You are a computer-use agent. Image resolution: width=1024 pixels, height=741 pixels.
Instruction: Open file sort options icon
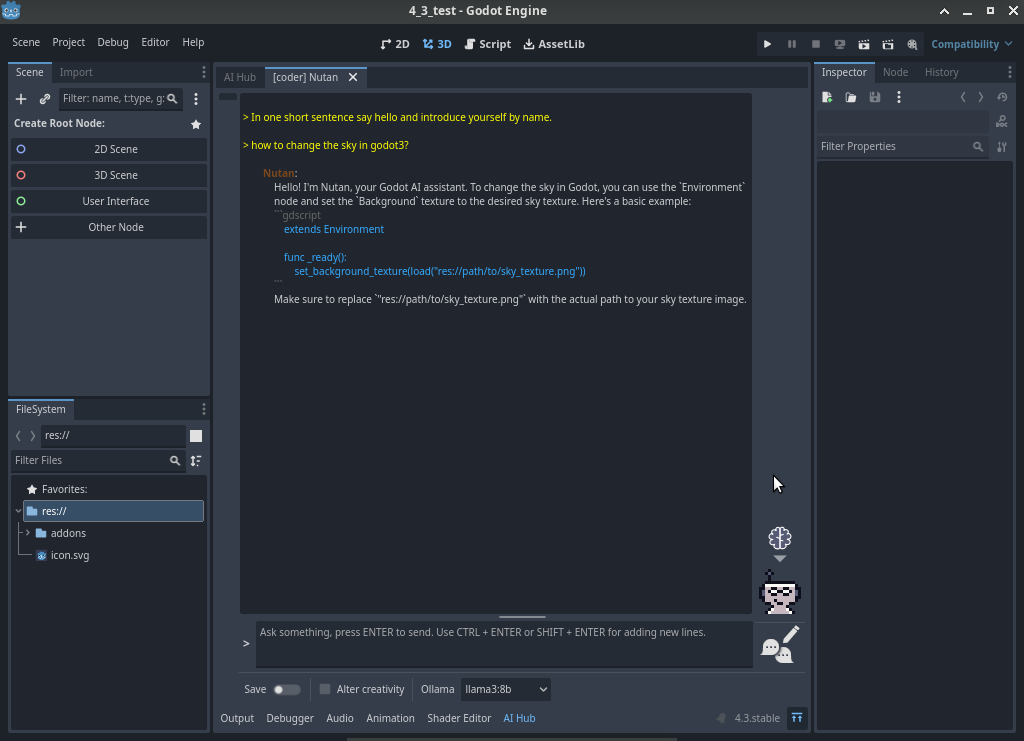[196, 460]
